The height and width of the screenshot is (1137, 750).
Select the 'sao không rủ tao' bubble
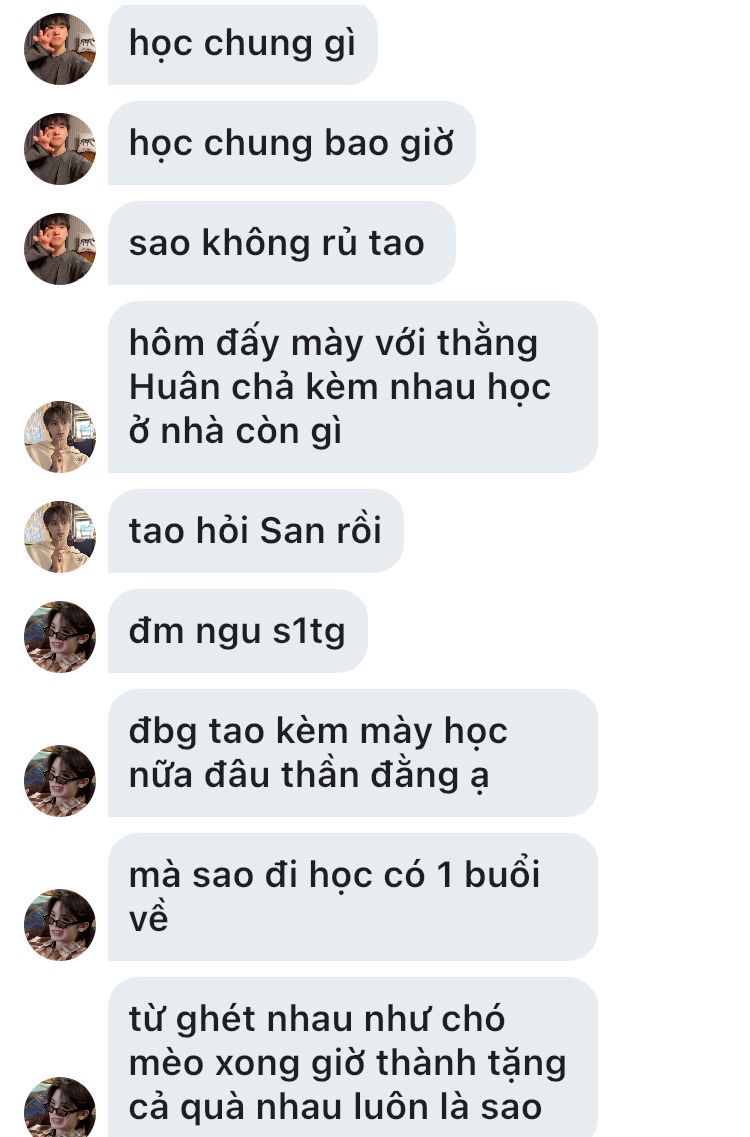[x=281, y=243]
